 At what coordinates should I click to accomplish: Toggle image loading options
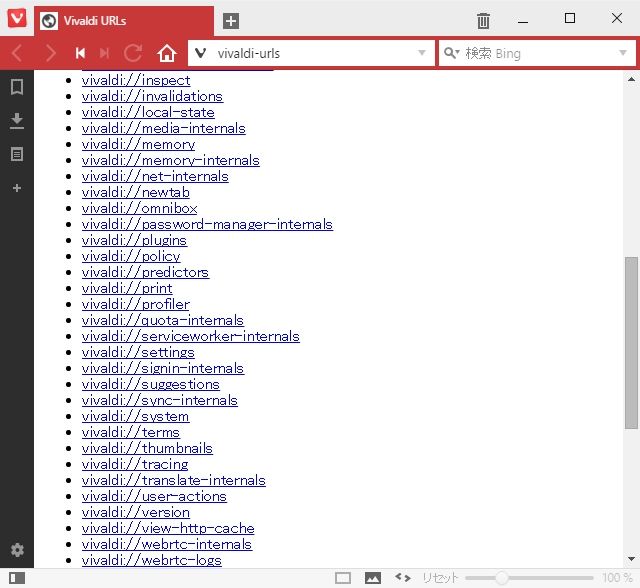tap(373, 578)
